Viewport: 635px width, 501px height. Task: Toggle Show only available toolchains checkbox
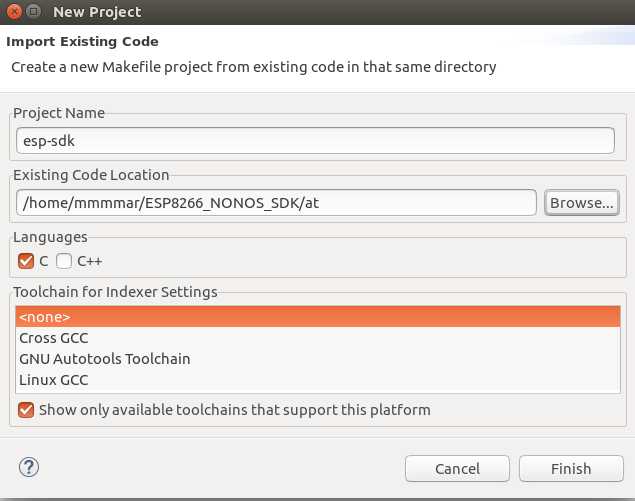point(26,410)
